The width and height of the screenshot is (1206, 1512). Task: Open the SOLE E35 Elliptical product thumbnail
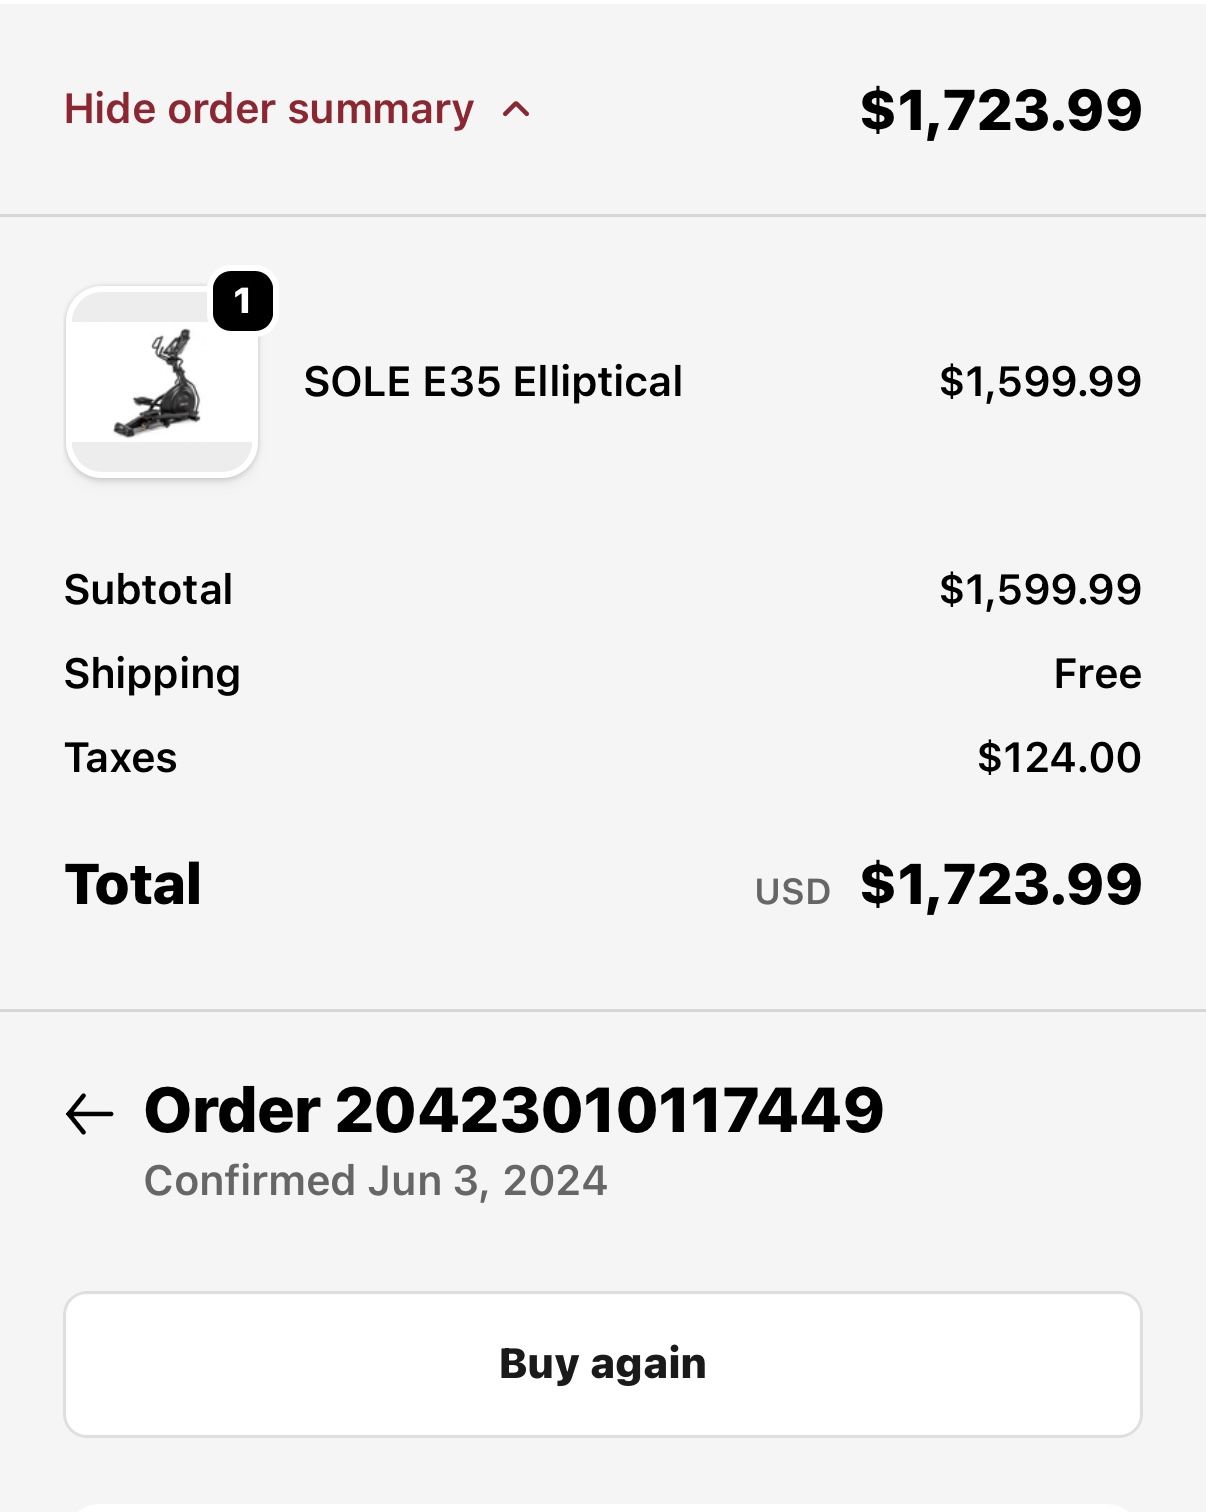[x=162, y=382]
